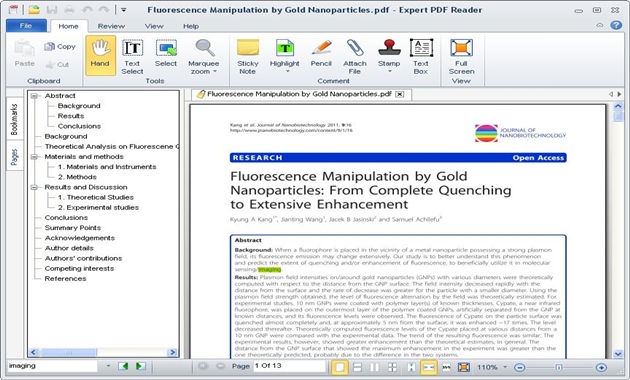Viewport: 630px width, 380px height.
Task: Click the Cut scissors button
Action: click(x=57, y=64)
